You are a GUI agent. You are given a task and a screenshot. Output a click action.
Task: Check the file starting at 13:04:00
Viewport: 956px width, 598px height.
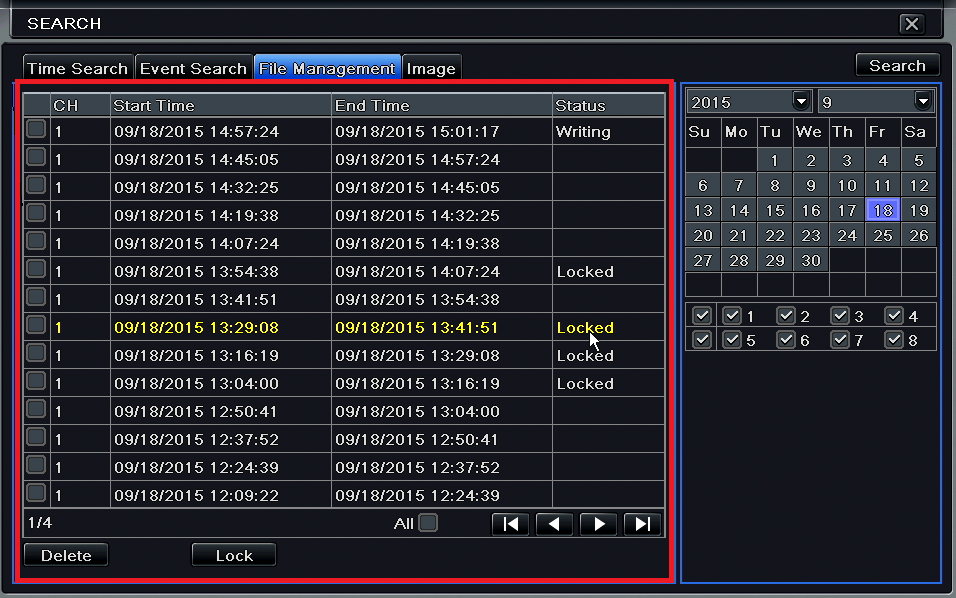pos(36,381)
